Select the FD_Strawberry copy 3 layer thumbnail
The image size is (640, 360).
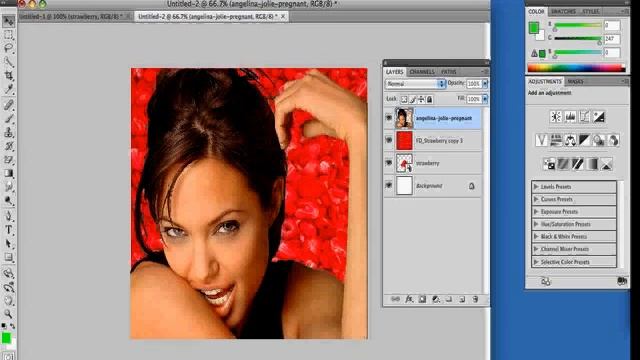pos(404,140)
